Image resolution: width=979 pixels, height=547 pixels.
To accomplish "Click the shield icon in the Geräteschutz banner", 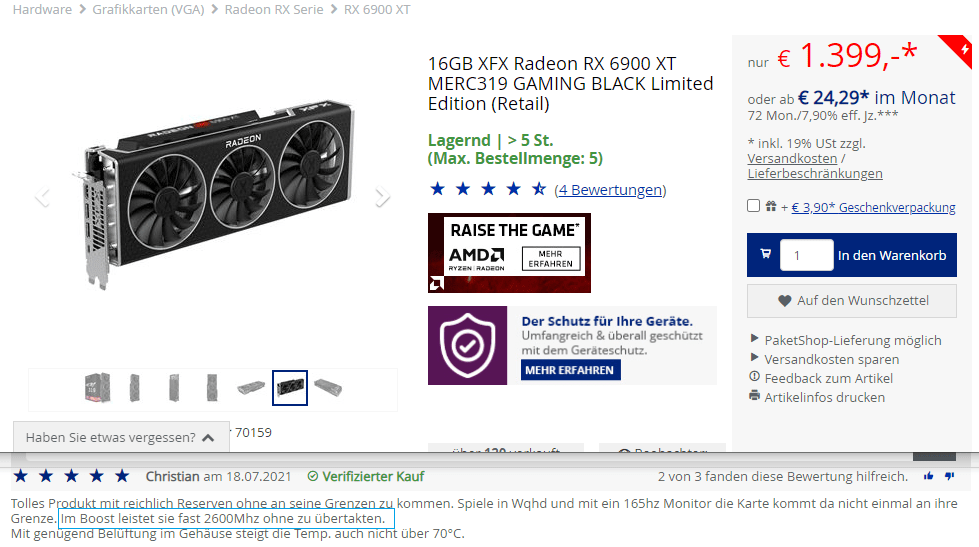I will pos(467,345).
